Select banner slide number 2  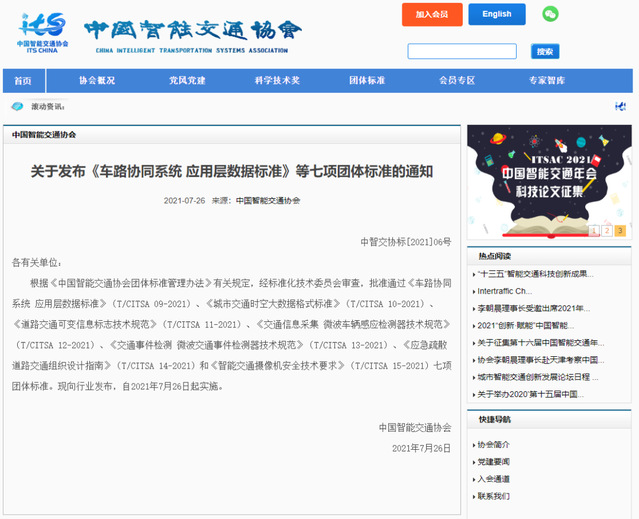pyautogui.click(x=607, y=231)
